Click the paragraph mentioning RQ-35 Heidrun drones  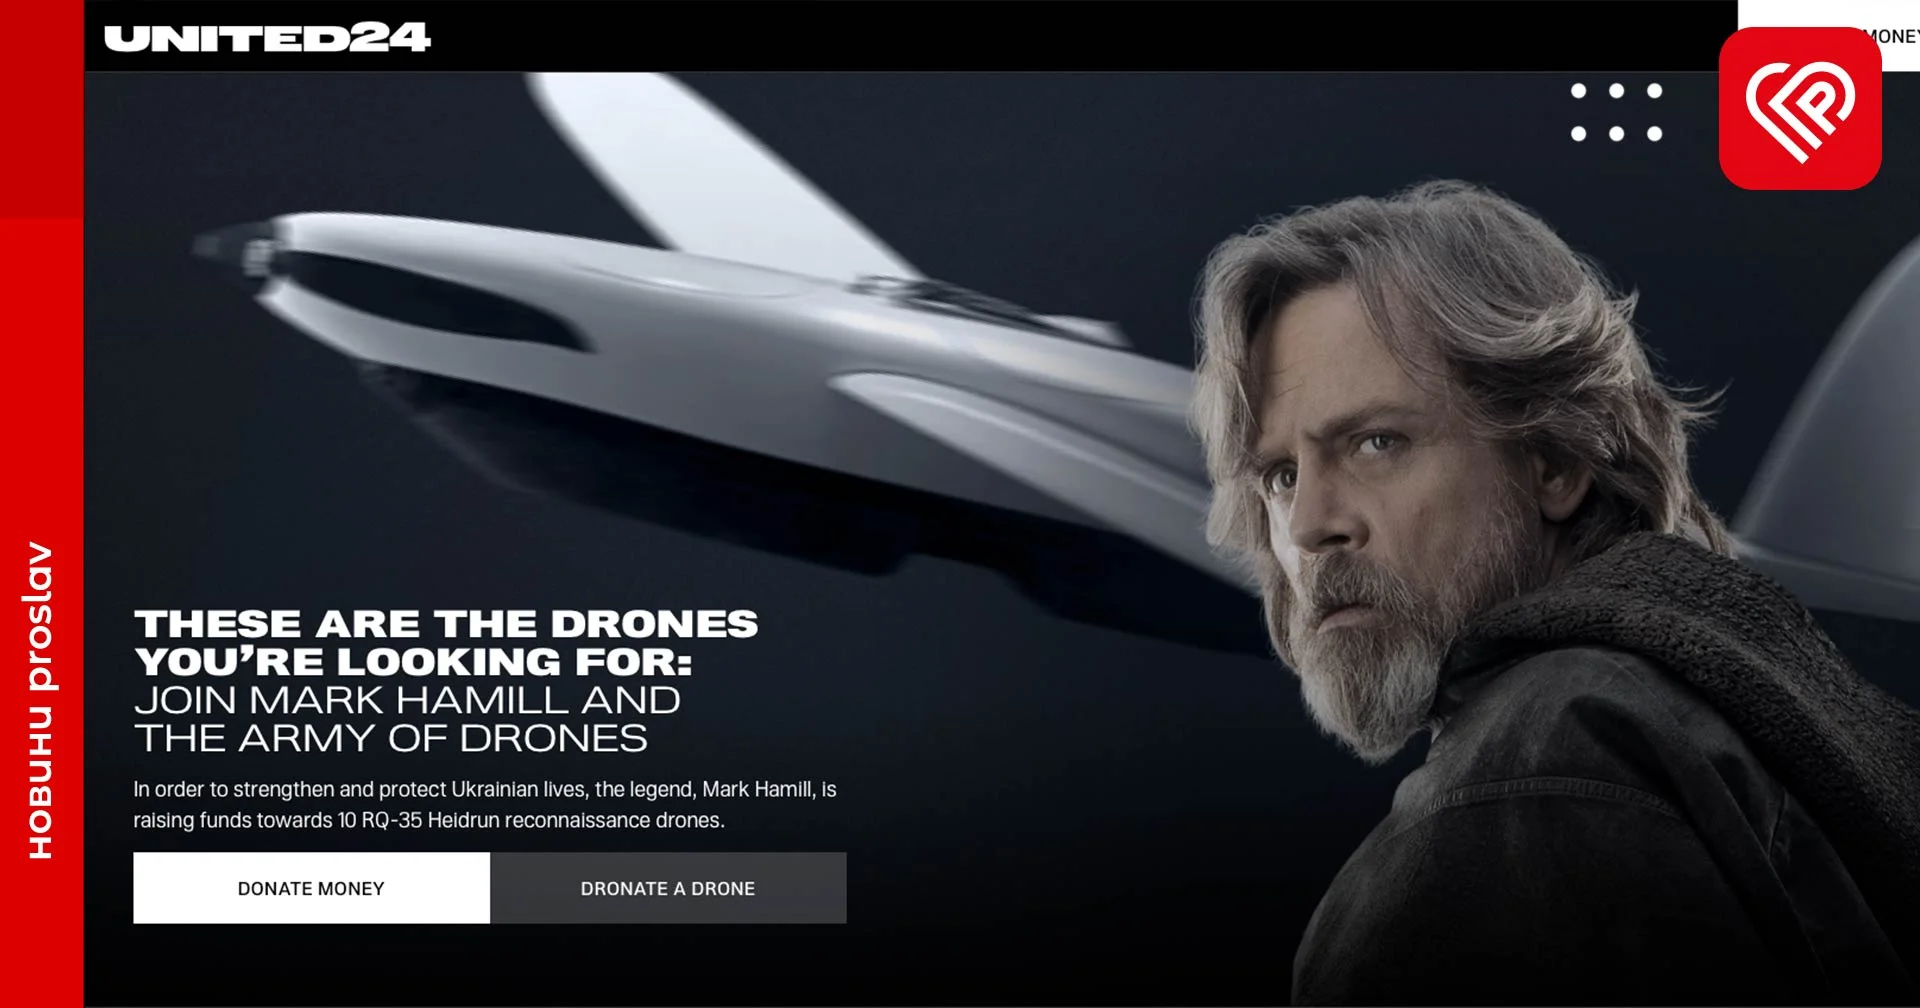point(485,804)
